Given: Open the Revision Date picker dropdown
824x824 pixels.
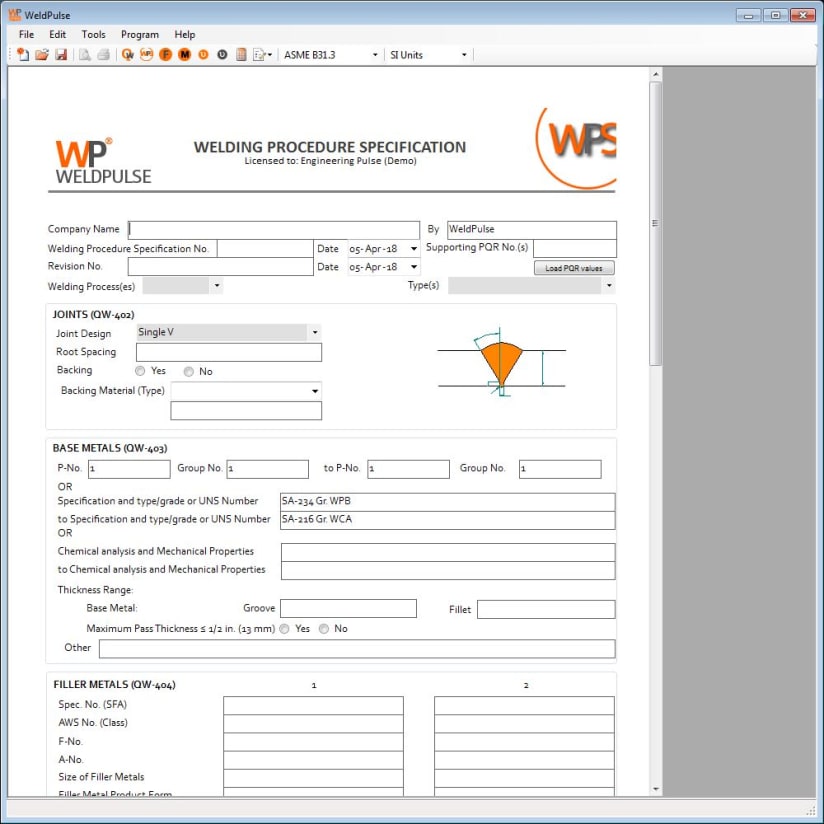Looking at the screenshot, I should 414,267.
